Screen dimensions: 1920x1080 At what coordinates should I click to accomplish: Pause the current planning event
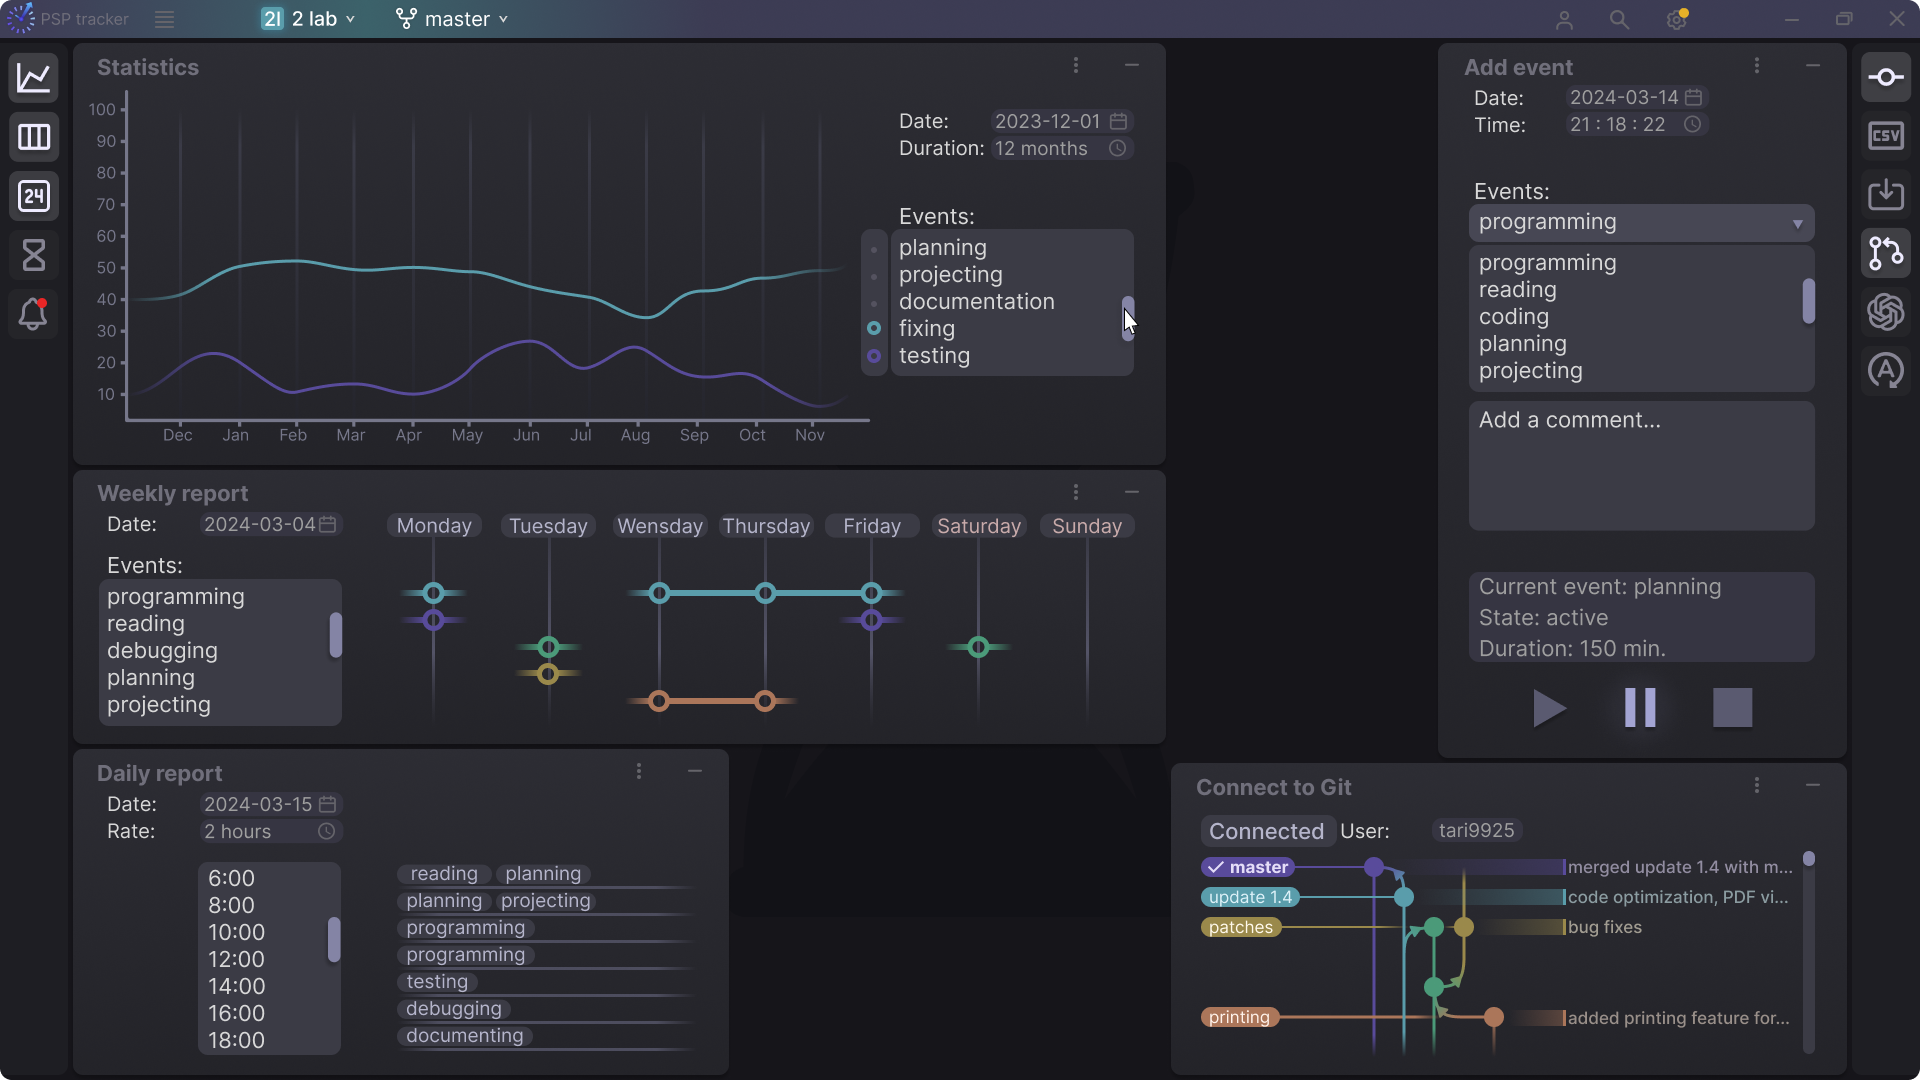(x=1640, y=708)
